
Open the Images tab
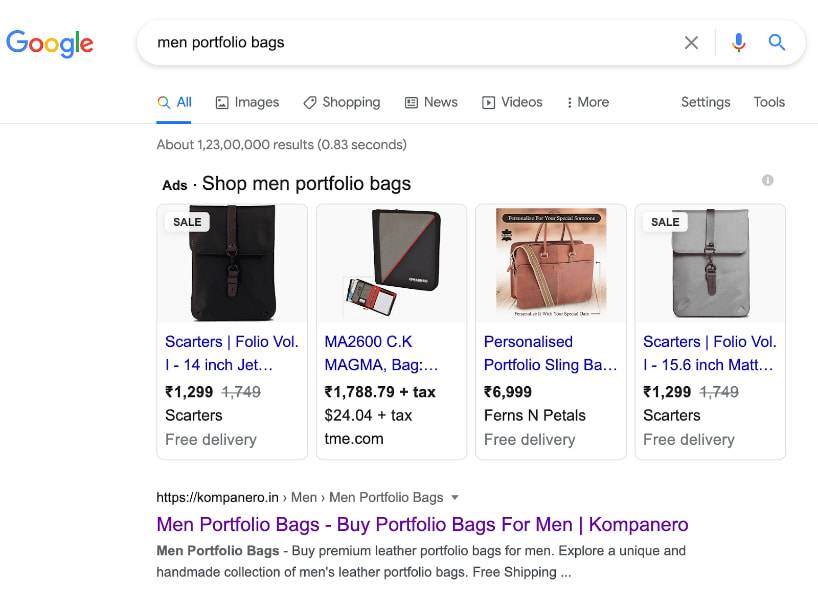(247, 102)
